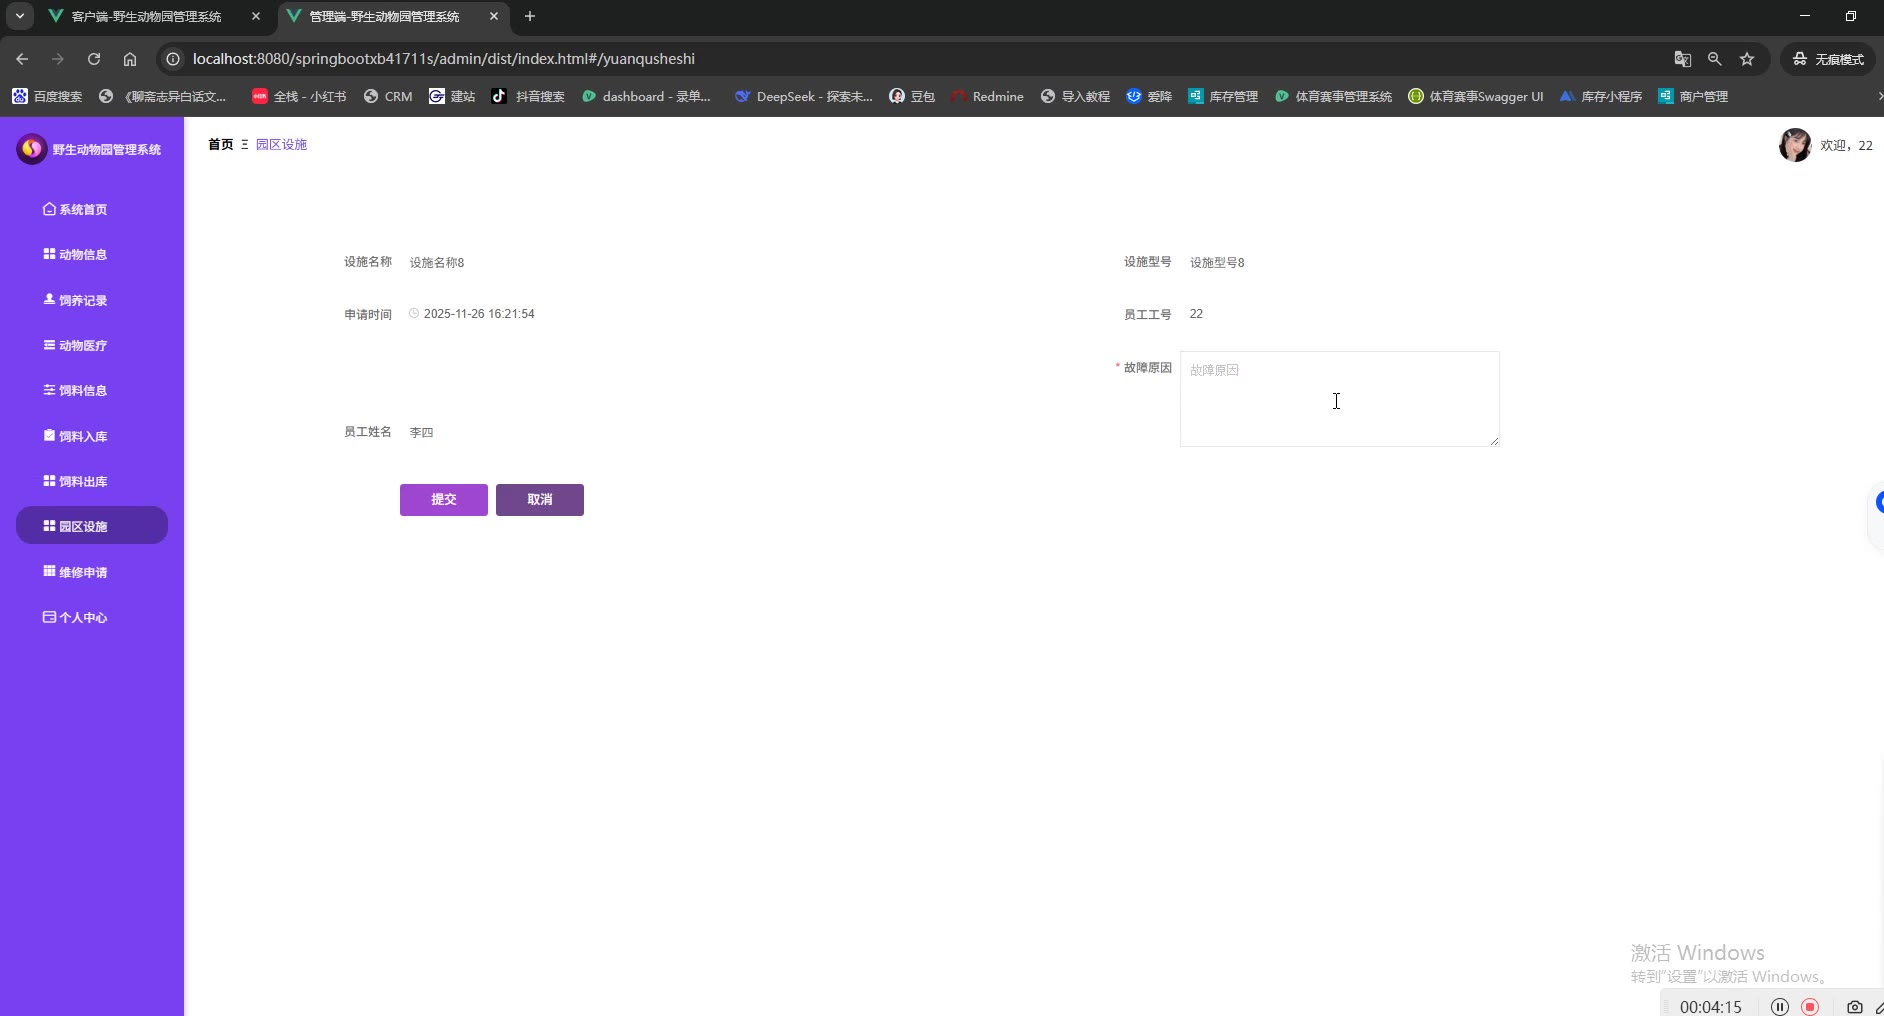Switch to 管理端-野生动物园管理系统 browser tab

384,17
